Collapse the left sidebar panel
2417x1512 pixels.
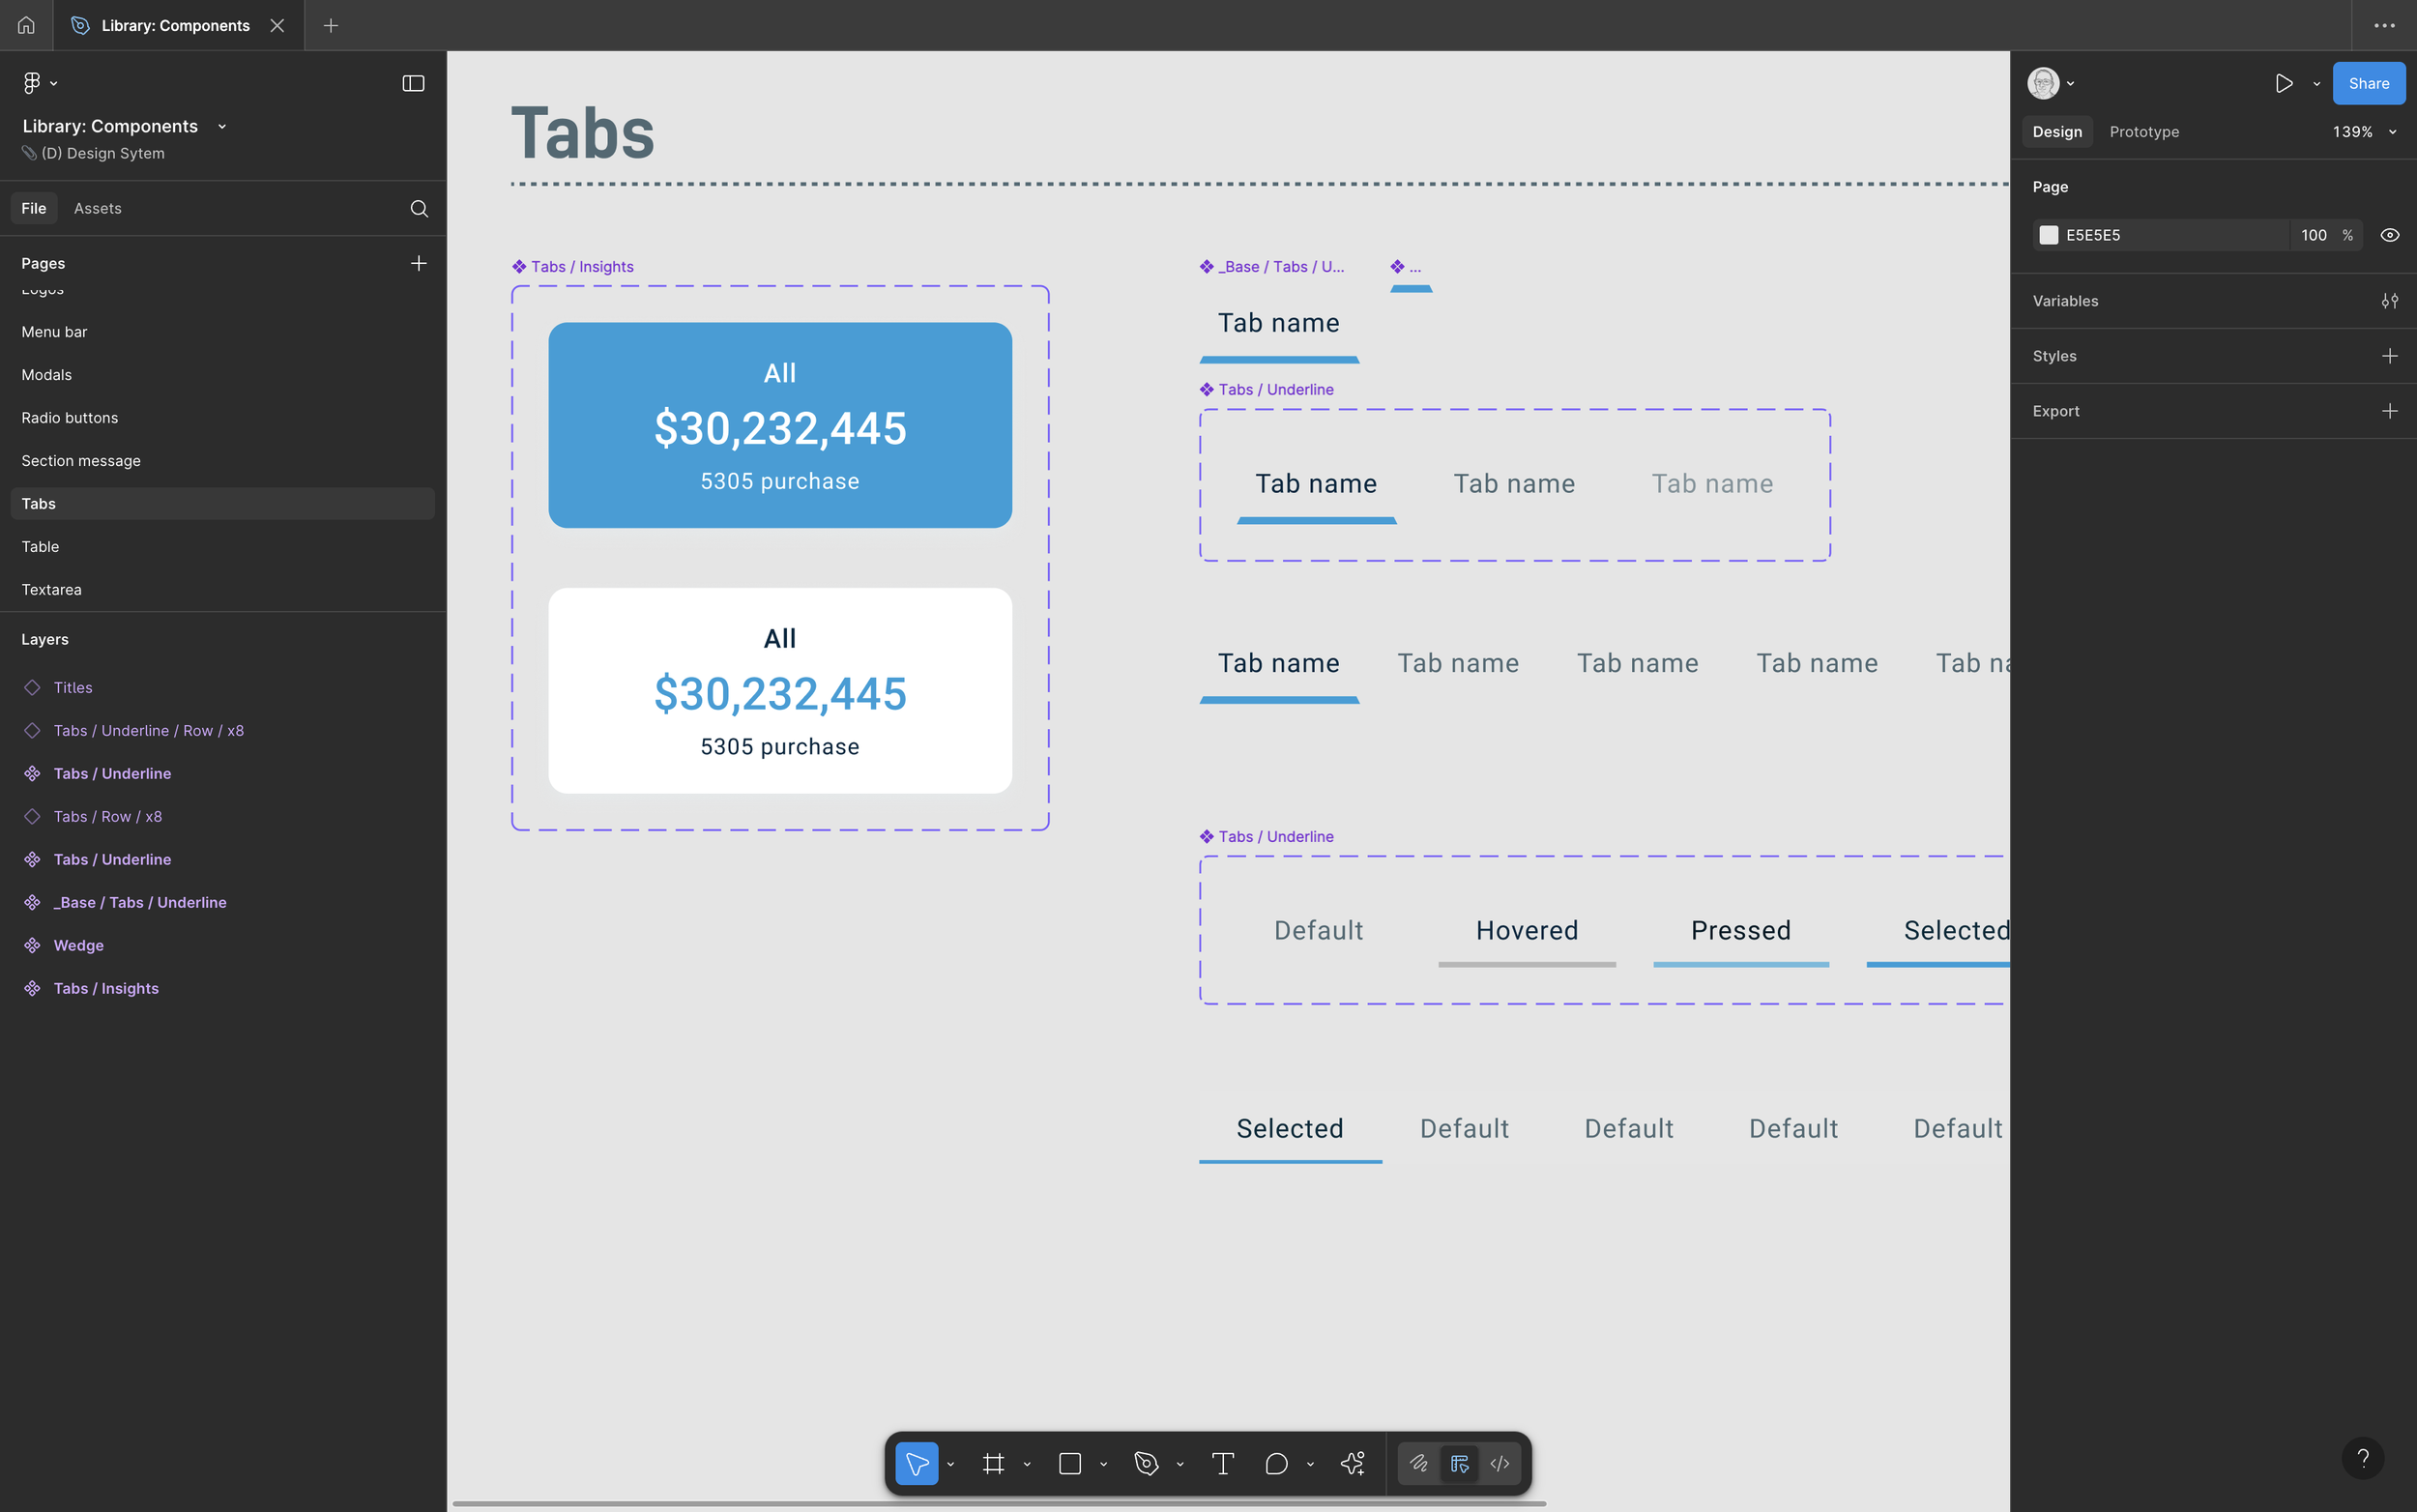(411, 83)
